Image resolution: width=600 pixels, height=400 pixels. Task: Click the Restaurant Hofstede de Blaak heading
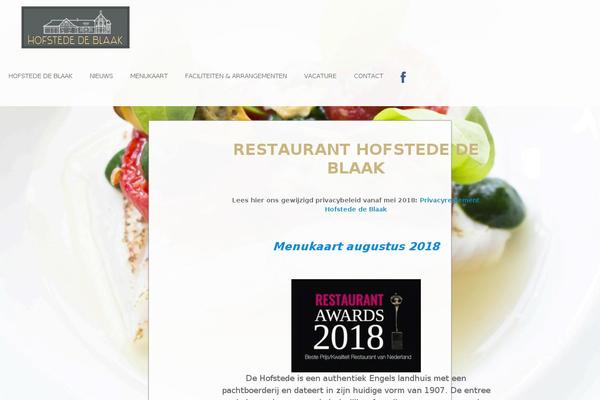pos(356,158)
